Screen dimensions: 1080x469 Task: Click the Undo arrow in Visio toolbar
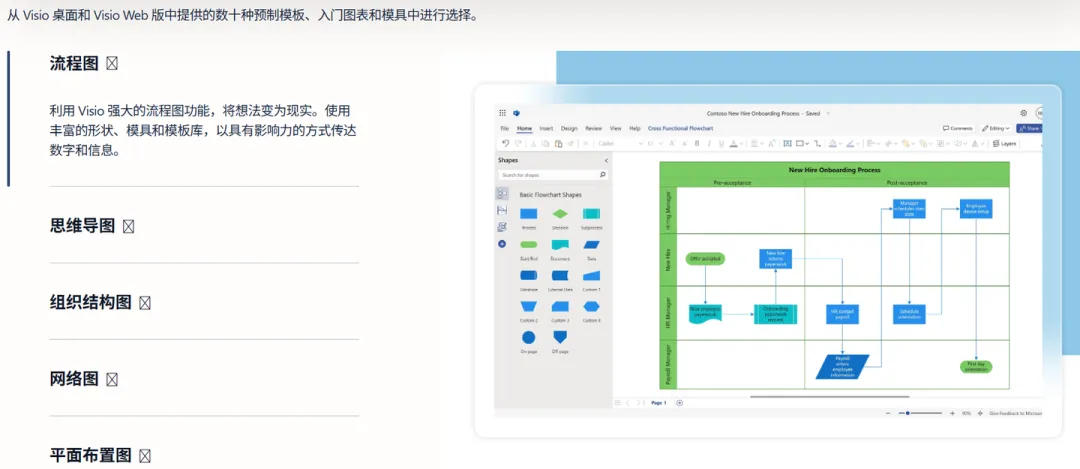pos(505,143)
